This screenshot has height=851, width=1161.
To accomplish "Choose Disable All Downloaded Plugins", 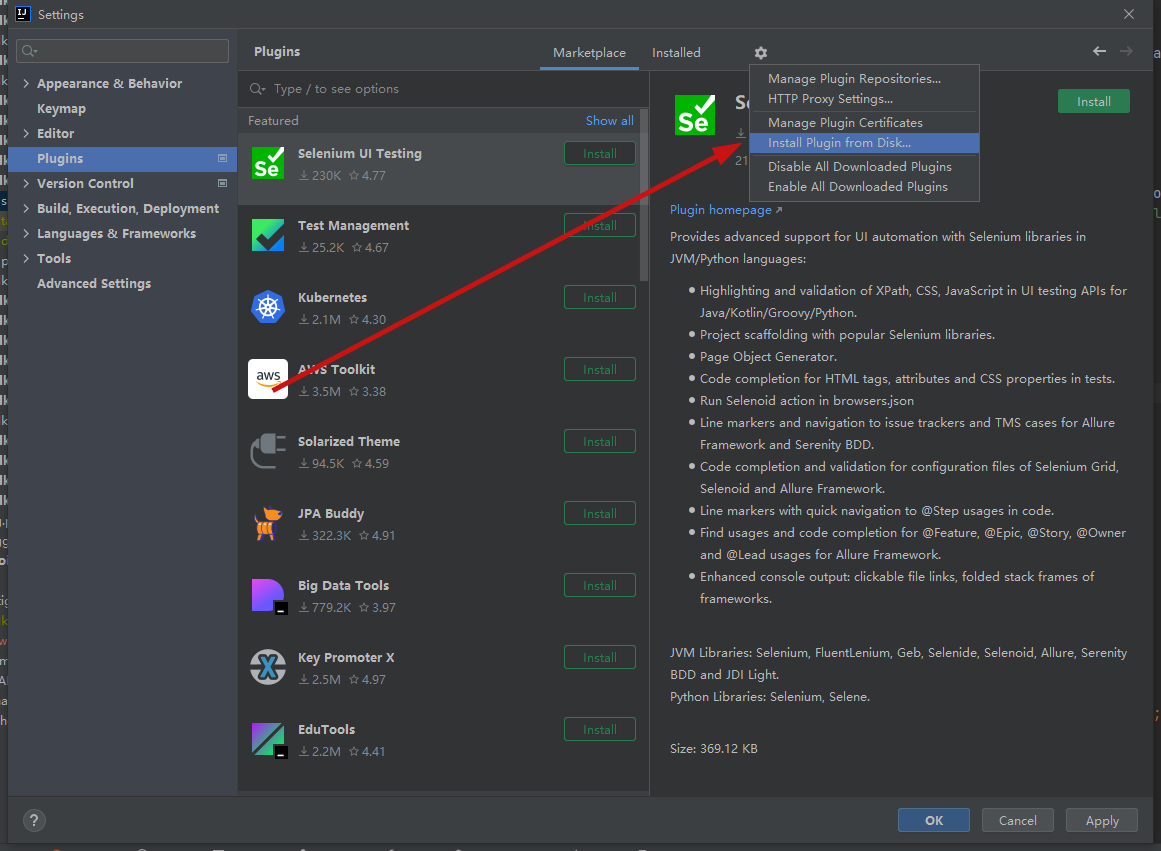I will pos(864,167).
